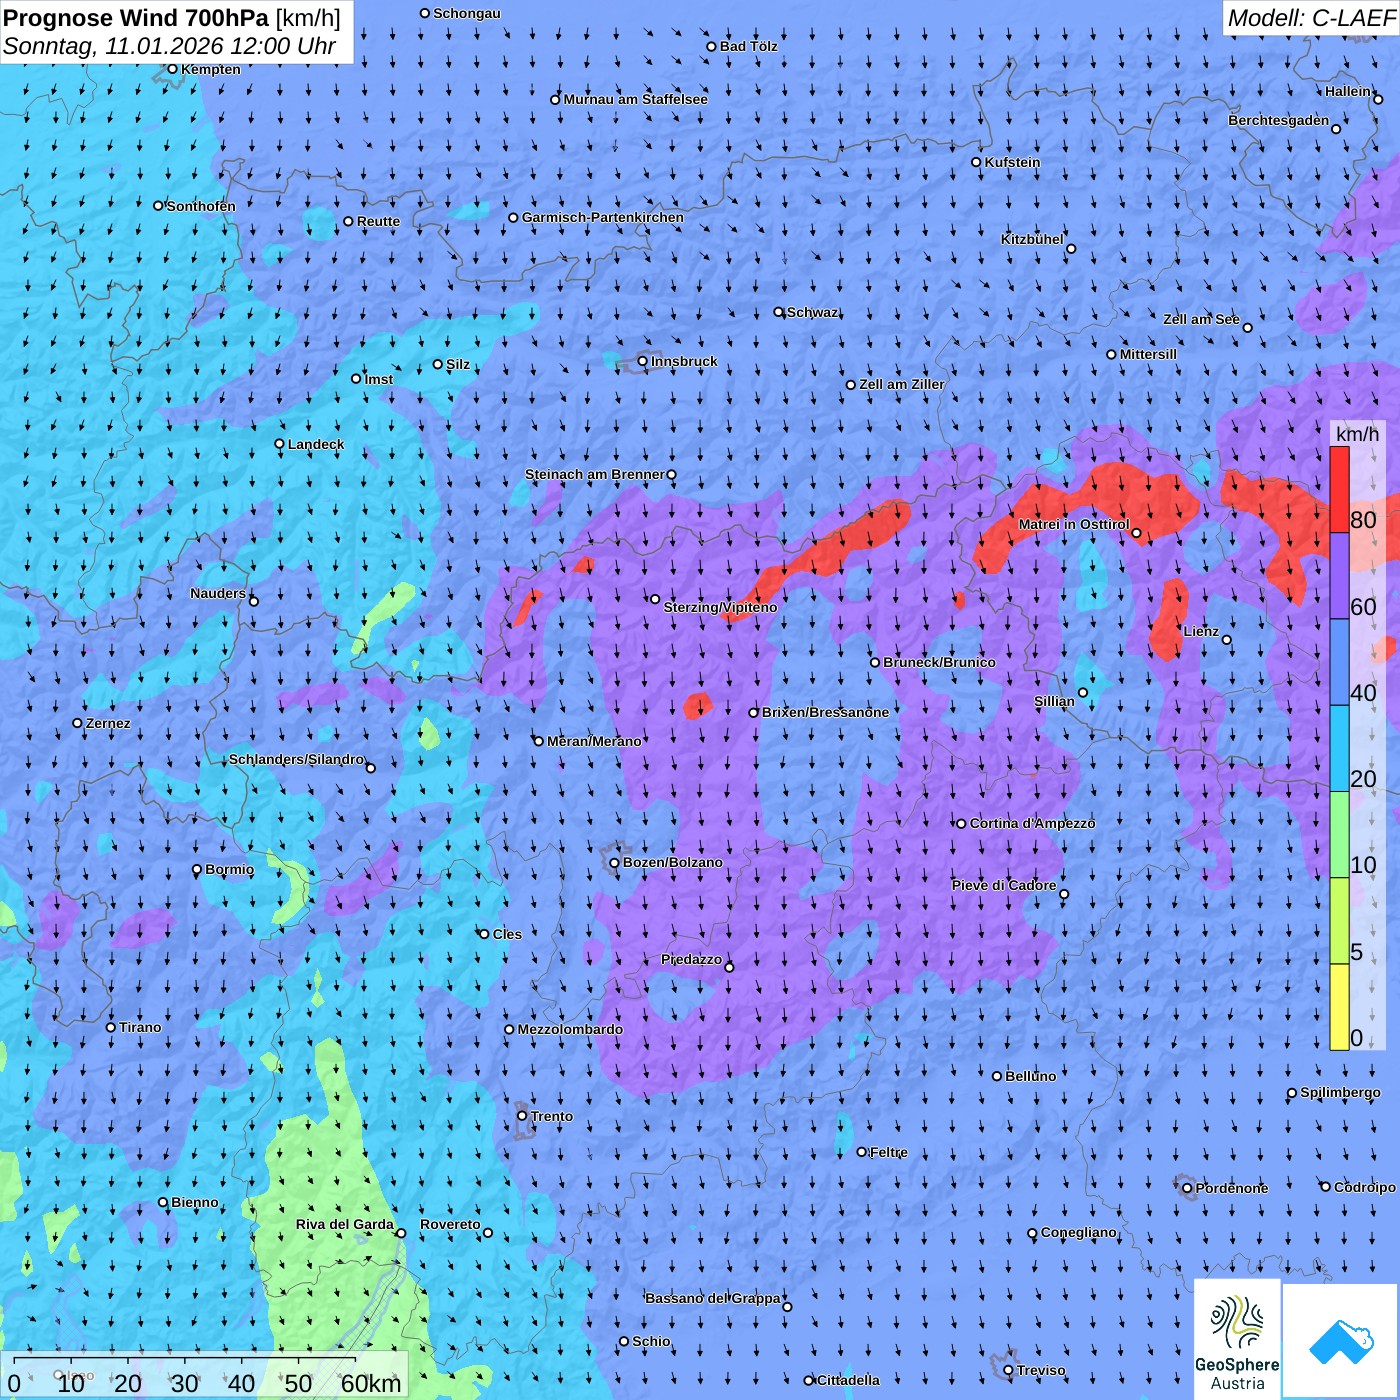The width and height of the screenshot is (1400, 1400).
Task: Click the 'Bad Tölz' label
Action: pyautogui.click(x=749, y=46)
